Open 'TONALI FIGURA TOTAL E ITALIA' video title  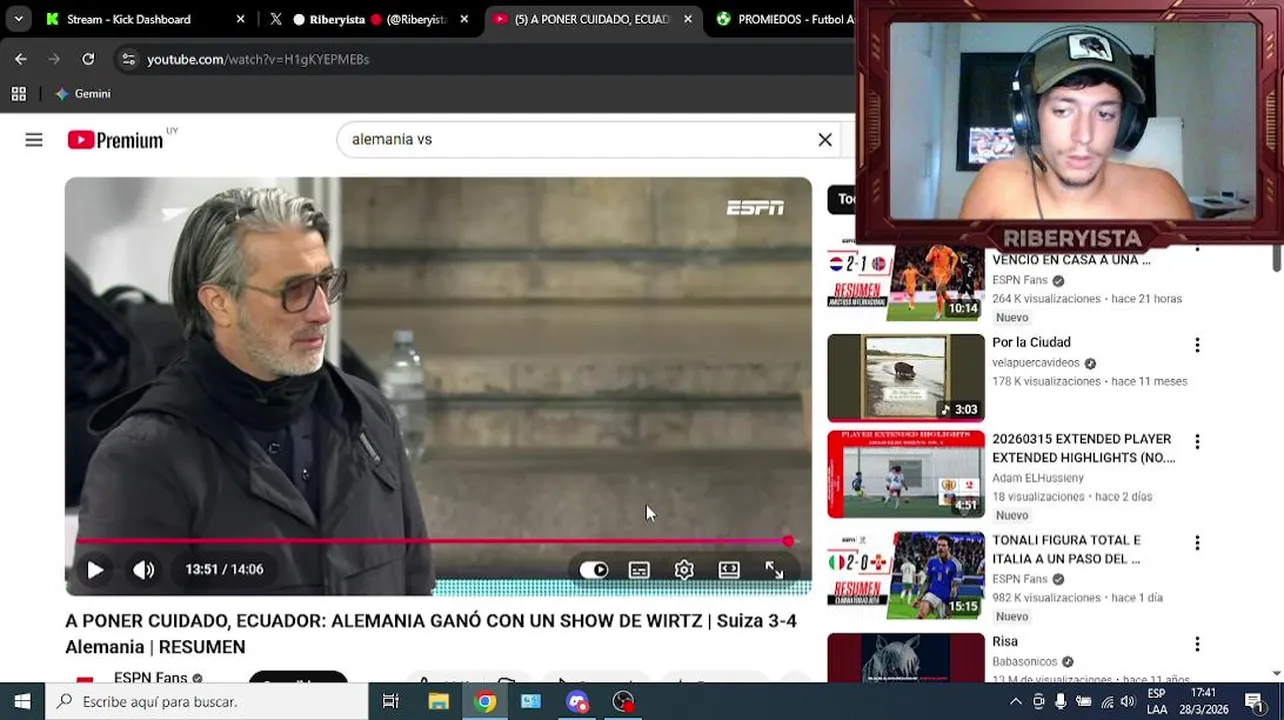[1066, 549]
